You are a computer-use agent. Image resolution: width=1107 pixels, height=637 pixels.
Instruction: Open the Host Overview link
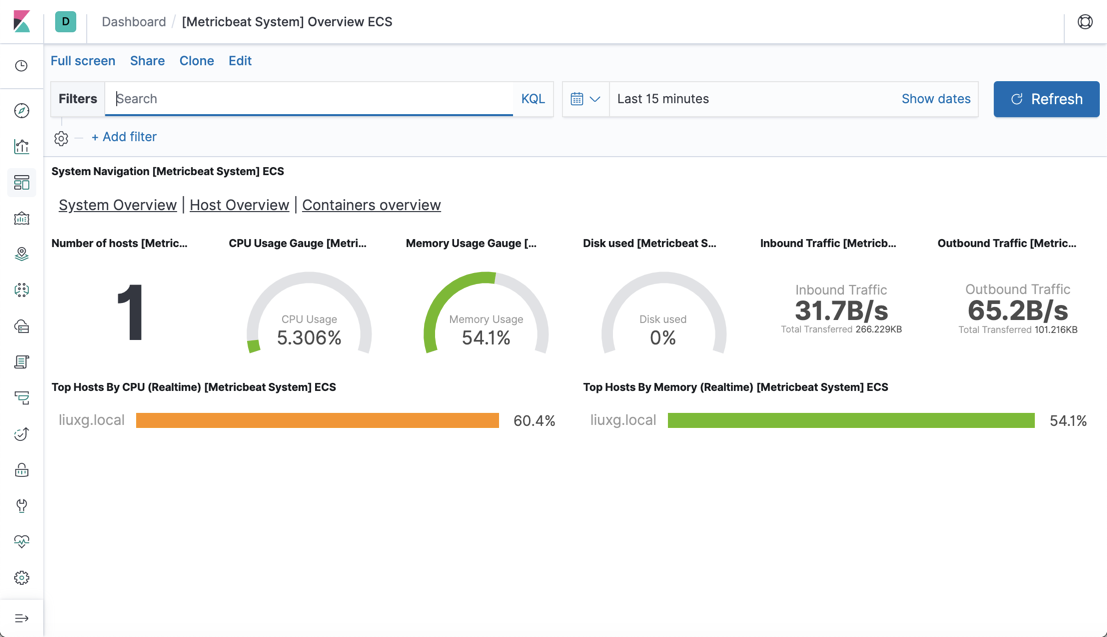tap(239, 205)
